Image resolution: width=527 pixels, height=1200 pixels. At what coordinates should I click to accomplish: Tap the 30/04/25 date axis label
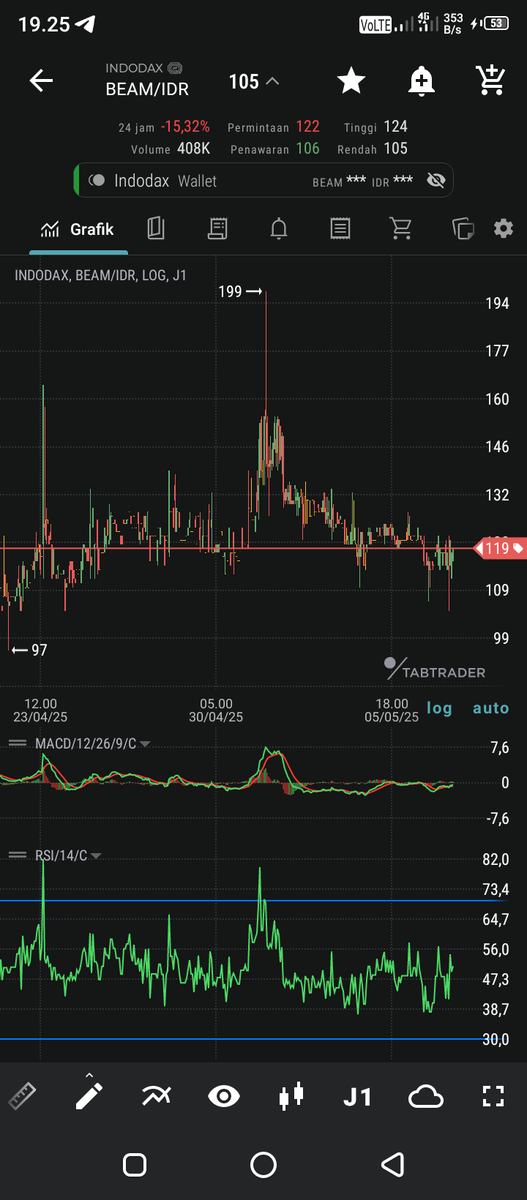click(x=216, y=717)
